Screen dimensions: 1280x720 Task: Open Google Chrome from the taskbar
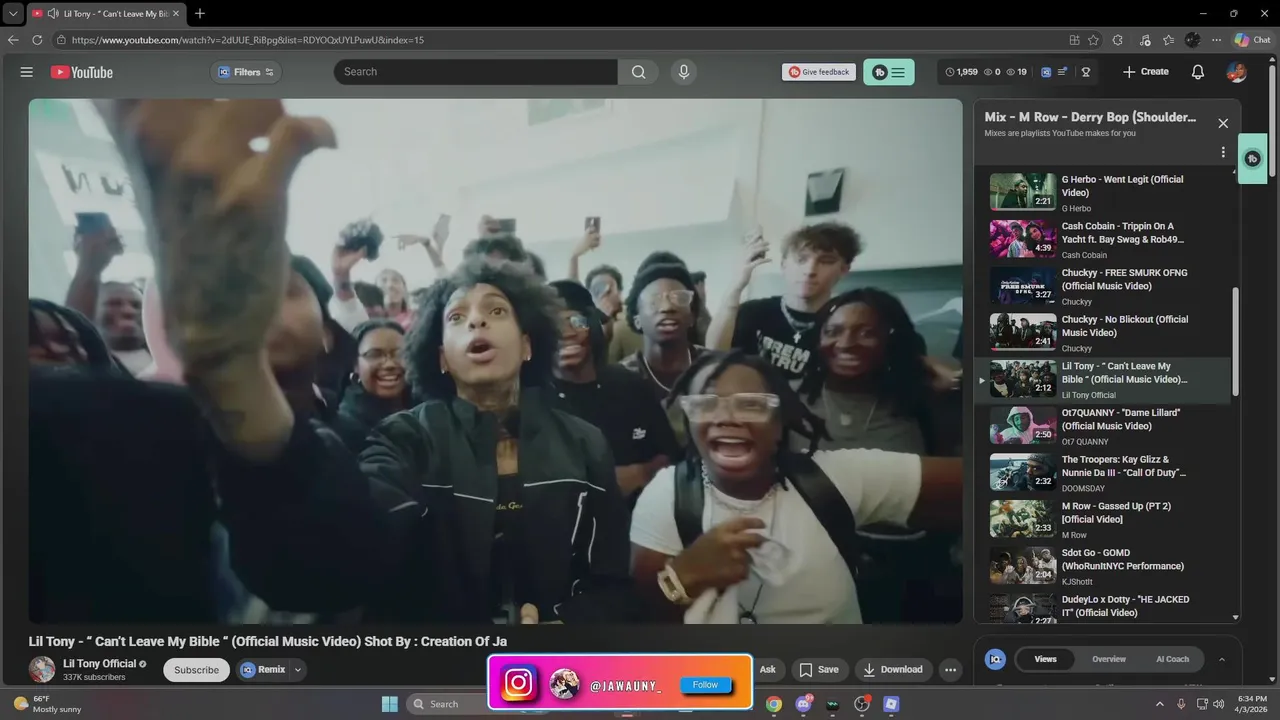tap(774, 704)
